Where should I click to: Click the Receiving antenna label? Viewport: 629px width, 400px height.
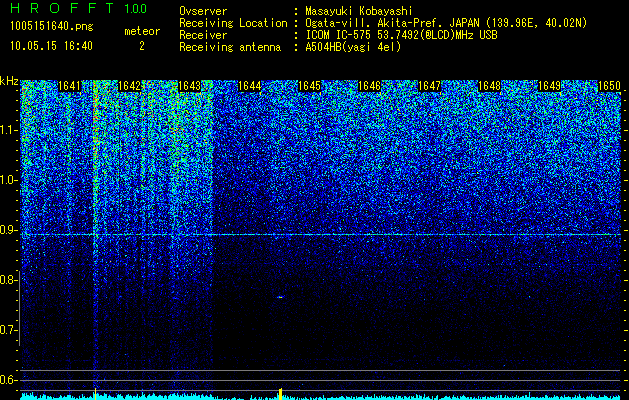click(x=230, y=47)
